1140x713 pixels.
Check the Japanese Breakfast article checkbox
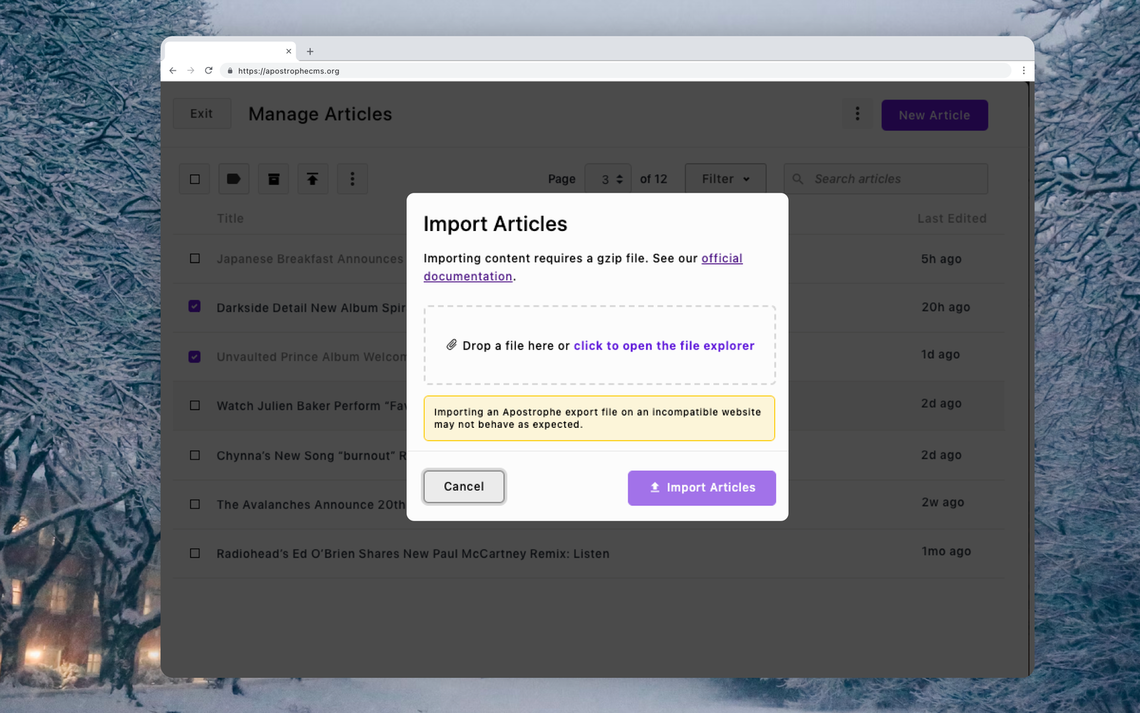coord(195,259)
